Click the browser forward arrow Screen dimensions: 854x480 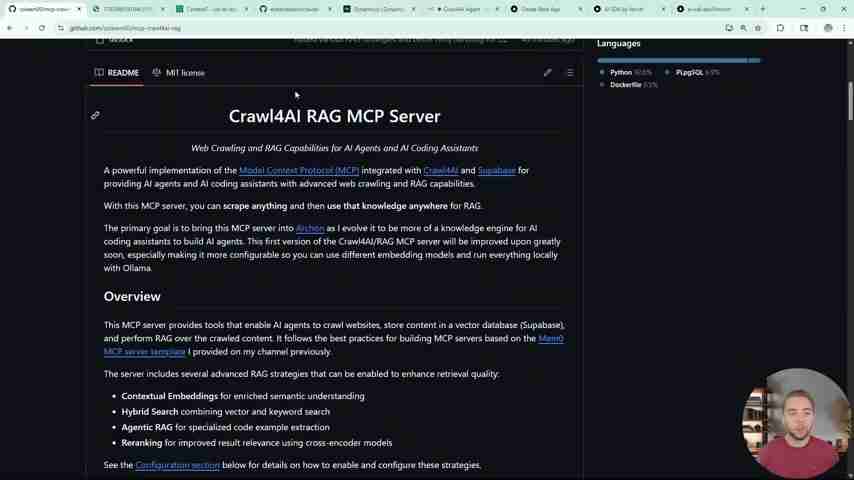coord(26,28)
